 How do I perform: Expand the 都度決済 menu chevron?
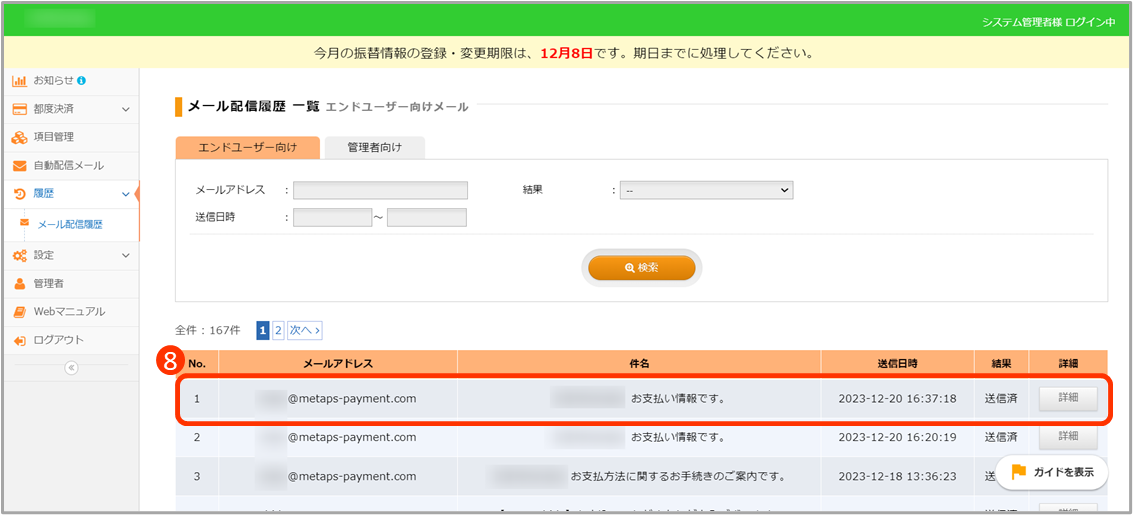(x=126, y=109)
